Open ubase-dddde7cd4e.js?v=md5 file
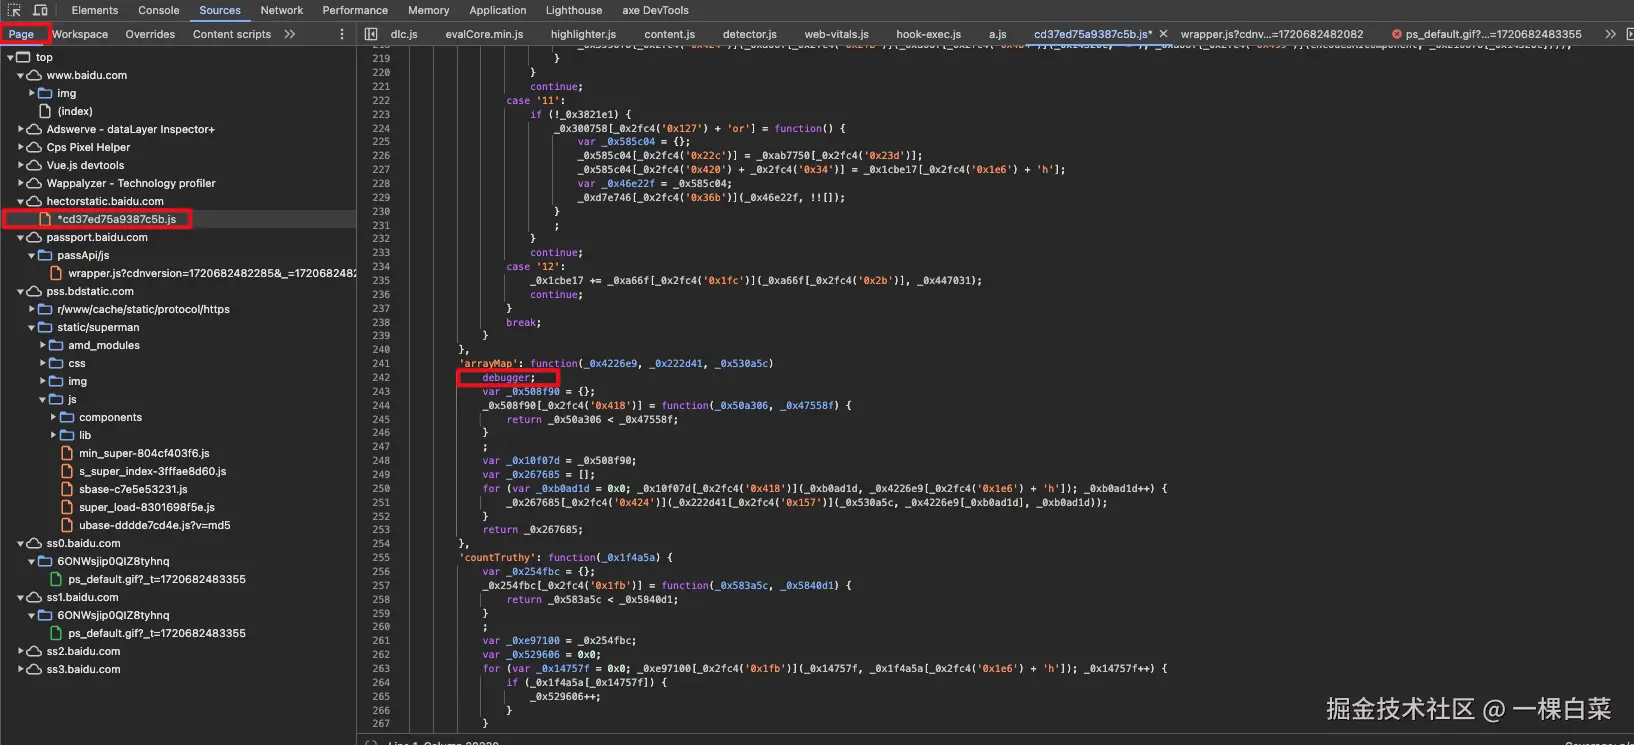This screenshot has width=1634, height=745. click(154, 525)
